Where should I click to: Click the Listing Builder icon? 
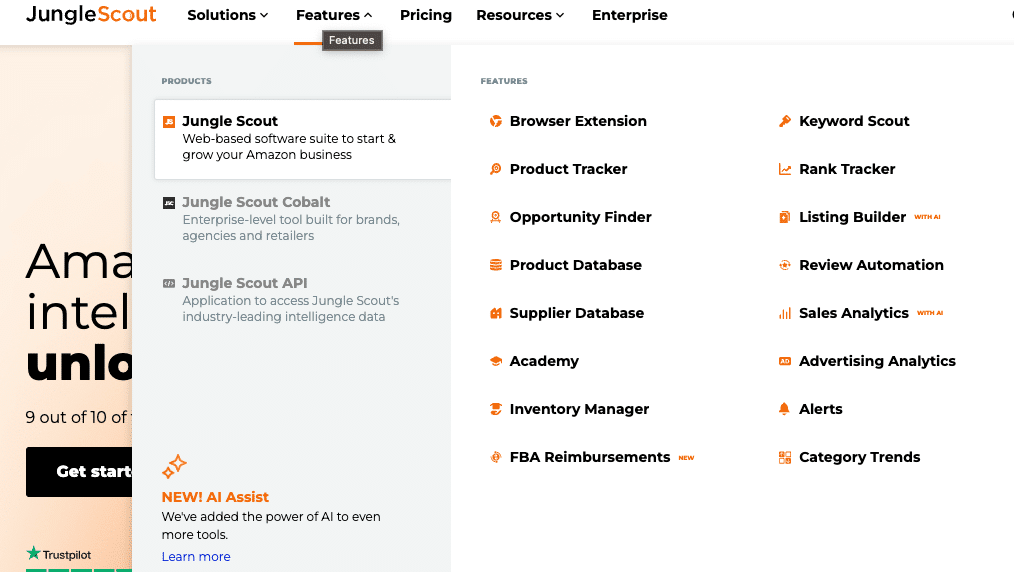click(784, 217)
